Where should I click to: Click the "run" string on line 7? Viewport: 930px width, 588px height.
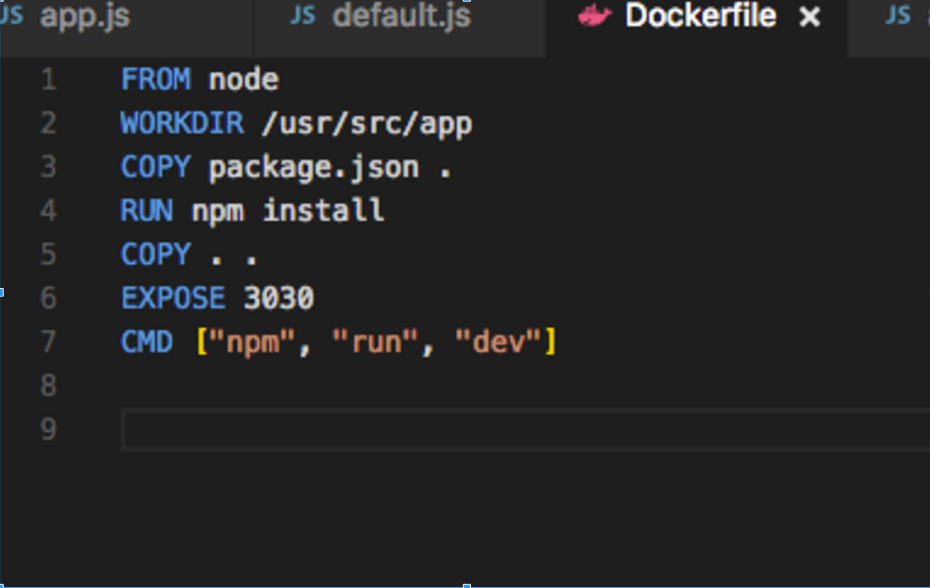point(375,342)
